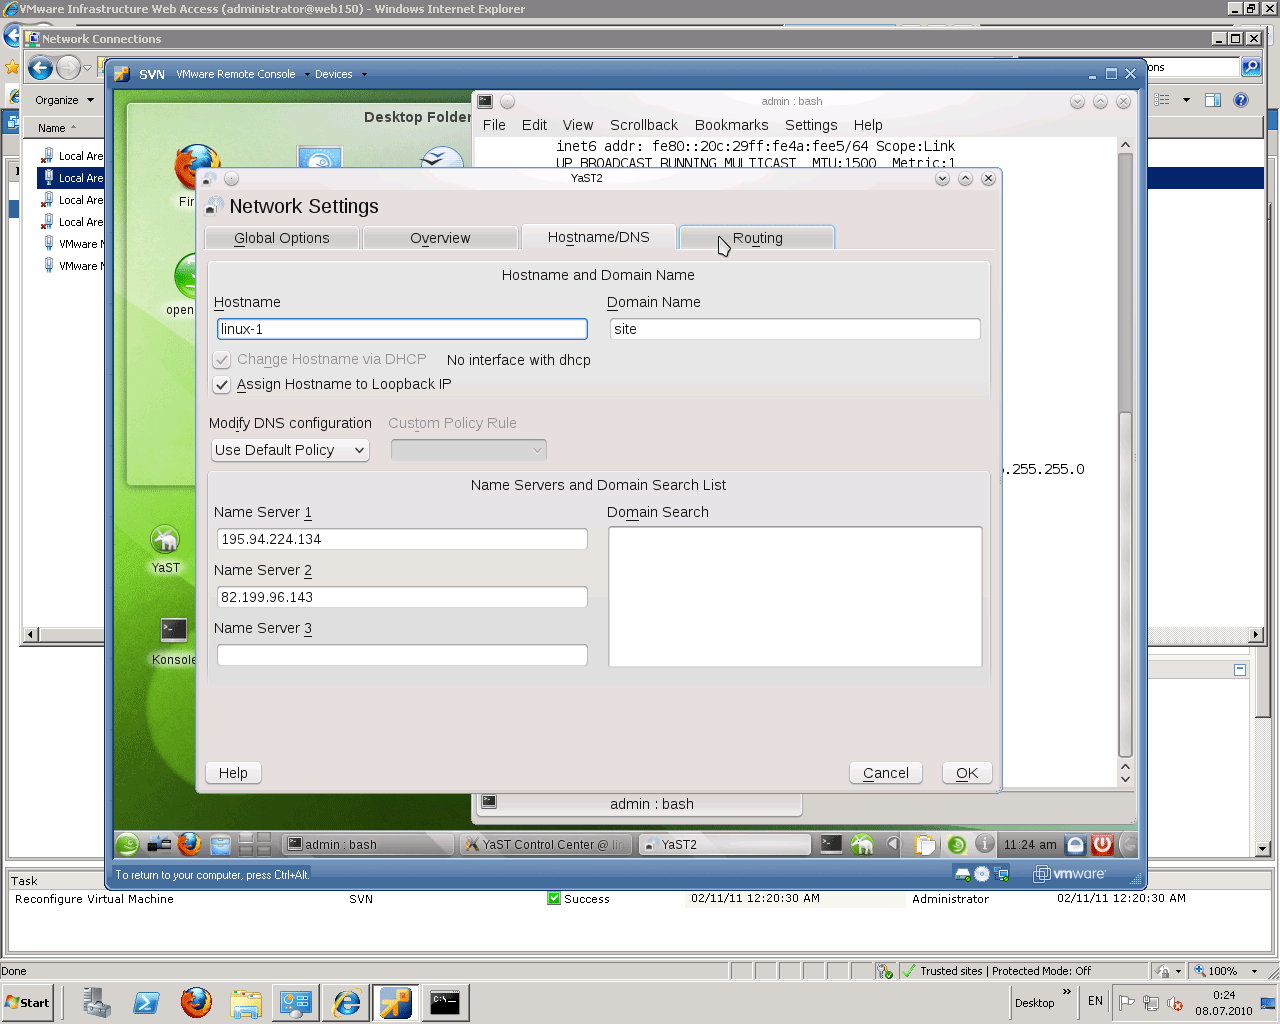Open the Bookmarks menu in Konsole
Screen dimensions: 1280x1024
(732, 125)
